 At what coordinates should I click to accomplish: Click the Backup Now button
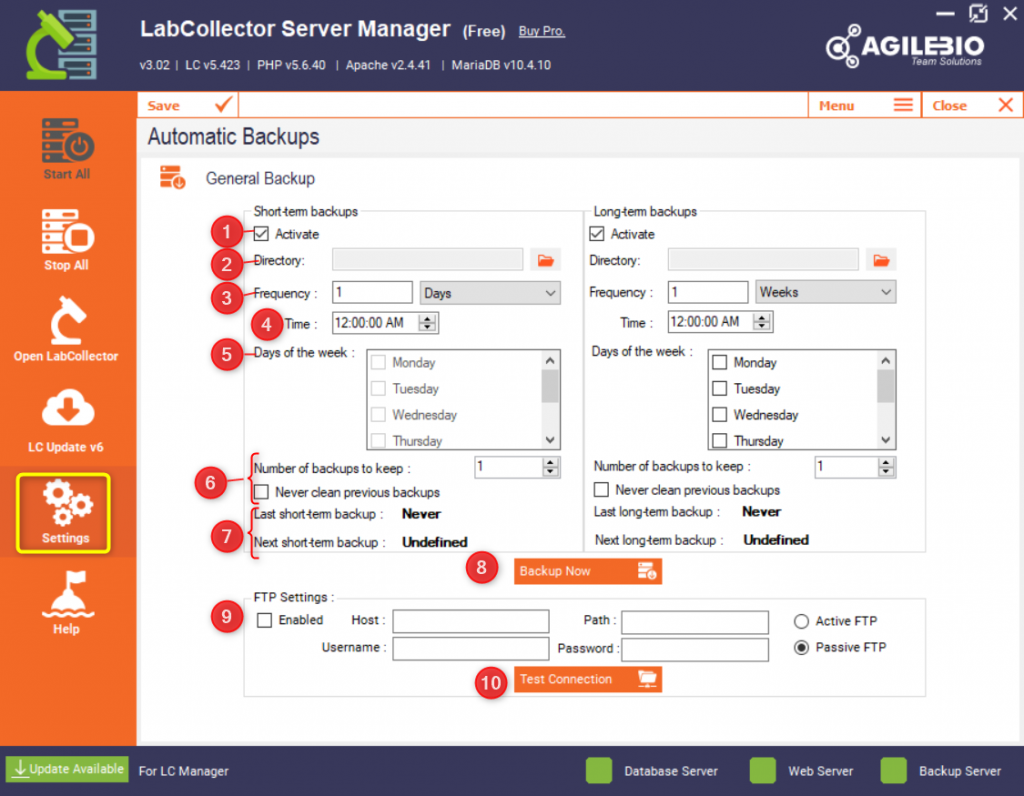point(588,571)
